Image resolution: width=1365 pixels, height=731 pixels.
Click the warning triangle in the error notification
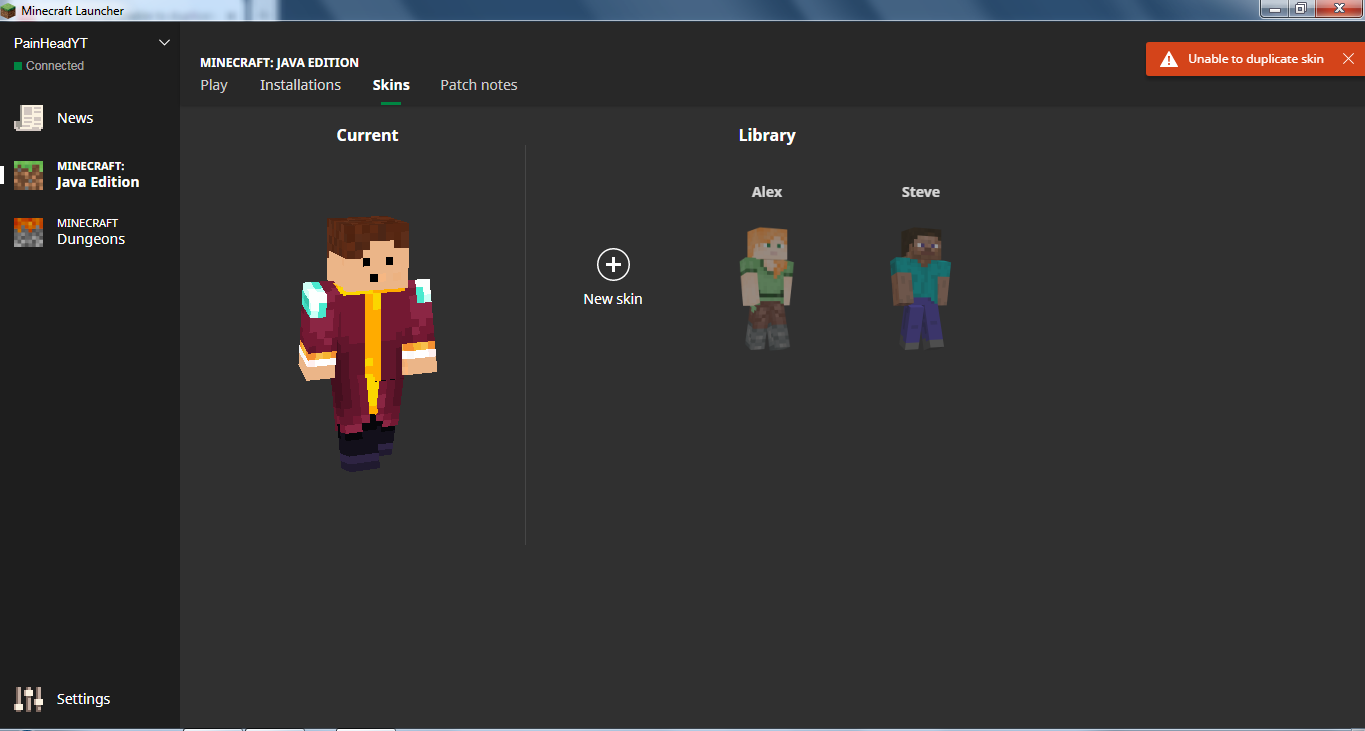coord(1168,60)
